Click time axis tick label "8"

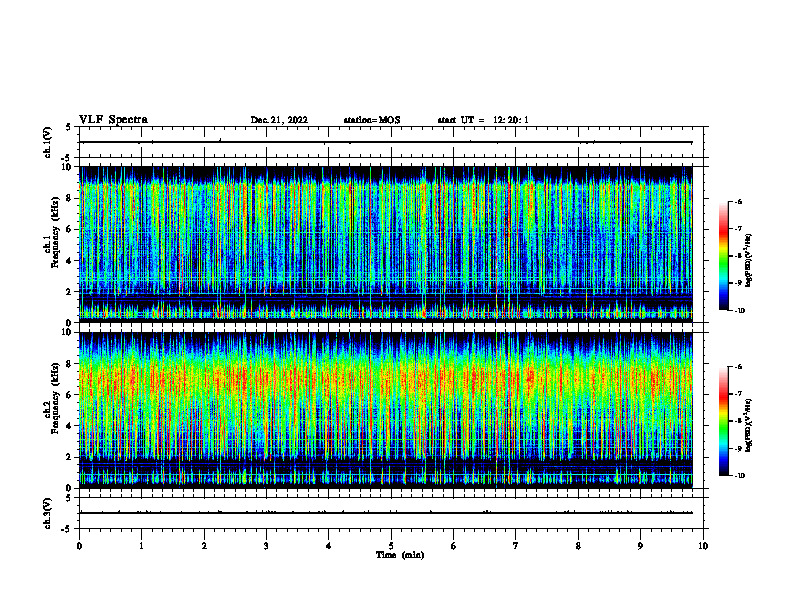coord(578,546)
